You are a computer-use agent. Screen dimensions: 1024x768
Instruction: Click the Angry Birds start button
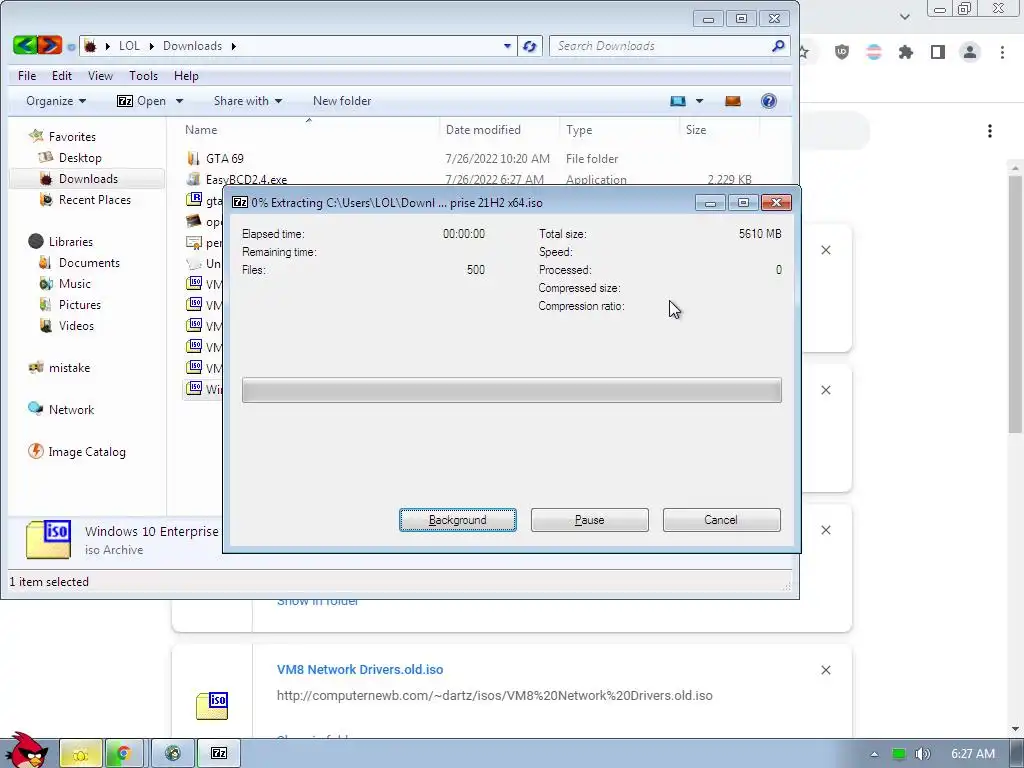pyautogui.click(x=26, y=750)
